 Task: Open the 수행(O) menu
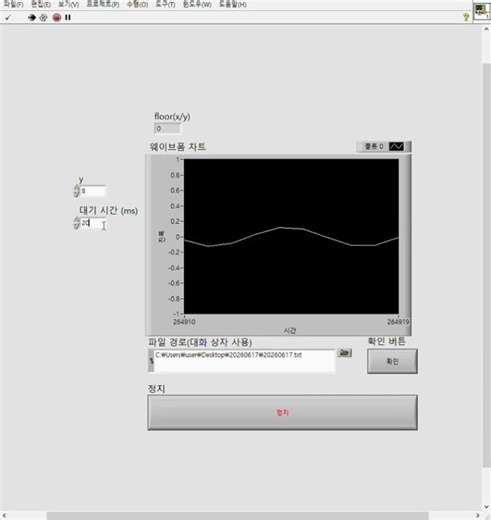(137, 4)
